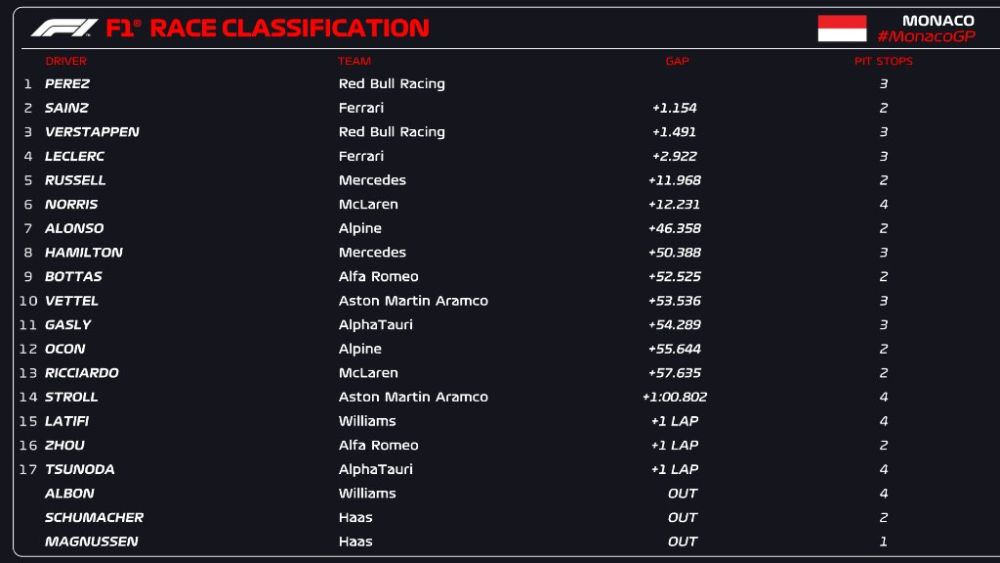Click the MONACO title text

[938, 20]
